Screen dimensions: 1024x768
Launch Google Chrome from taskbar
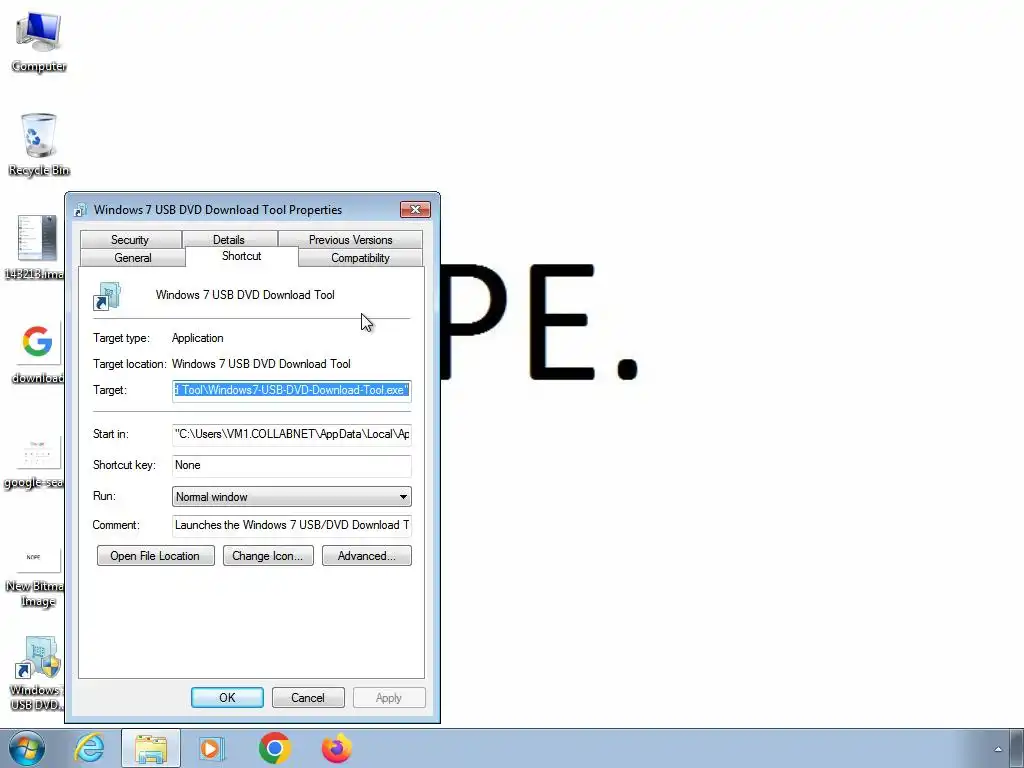(274, 748)
